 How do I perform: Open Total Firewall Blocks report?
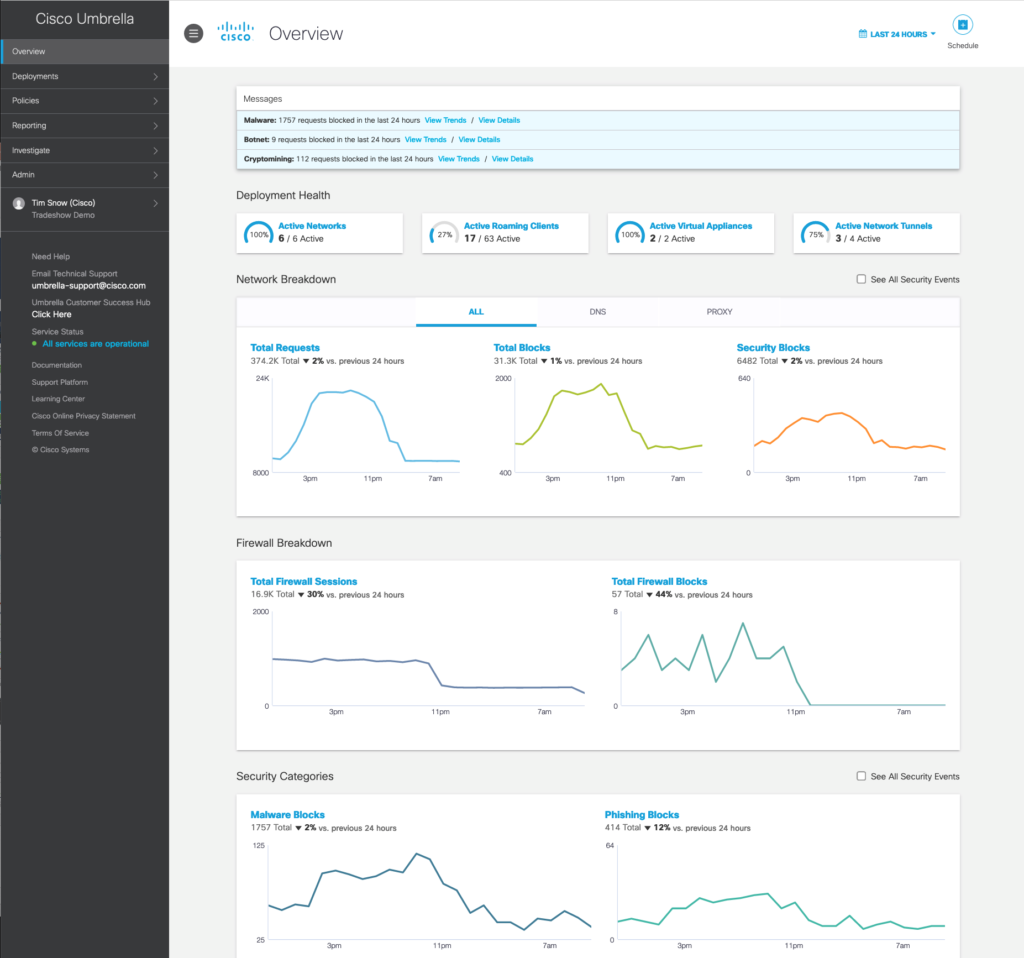659,581
